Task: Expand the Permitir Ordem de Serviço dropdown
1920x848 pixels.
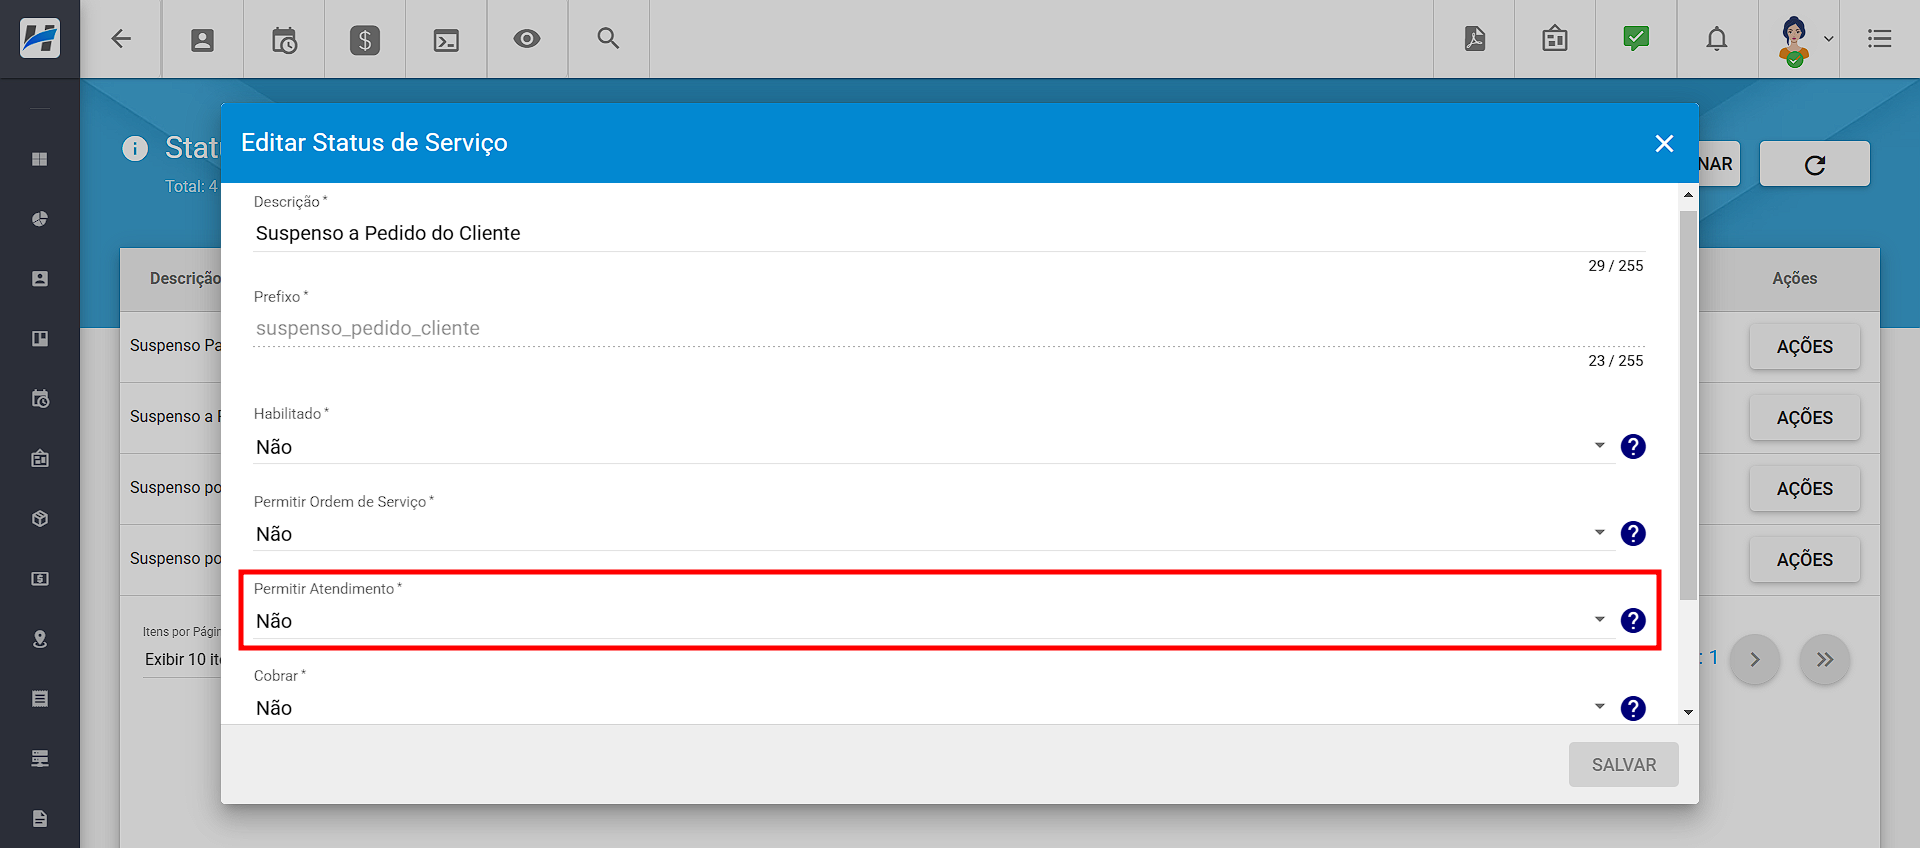Action: (933, 534)
